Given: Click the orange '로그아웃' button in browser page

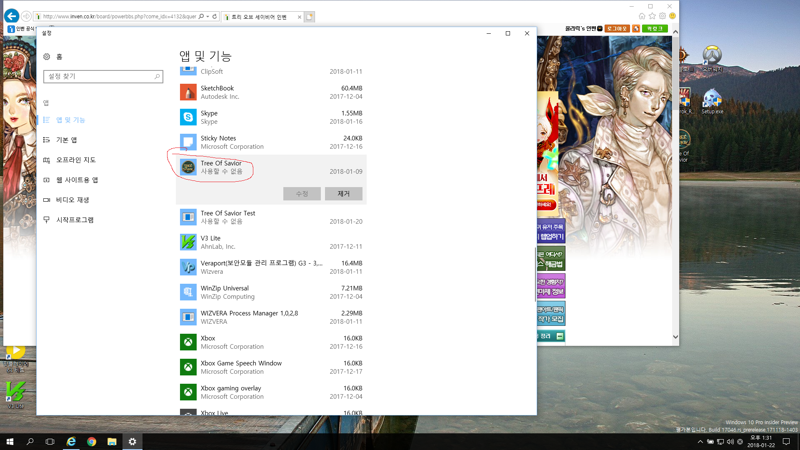Looking at the screenshot, I should click(617, 29).
